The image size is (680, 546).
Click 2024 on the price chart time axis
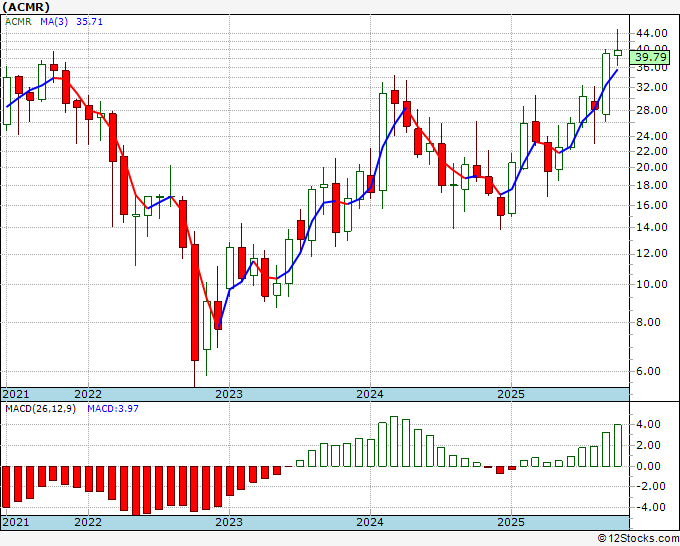point(370,394)
